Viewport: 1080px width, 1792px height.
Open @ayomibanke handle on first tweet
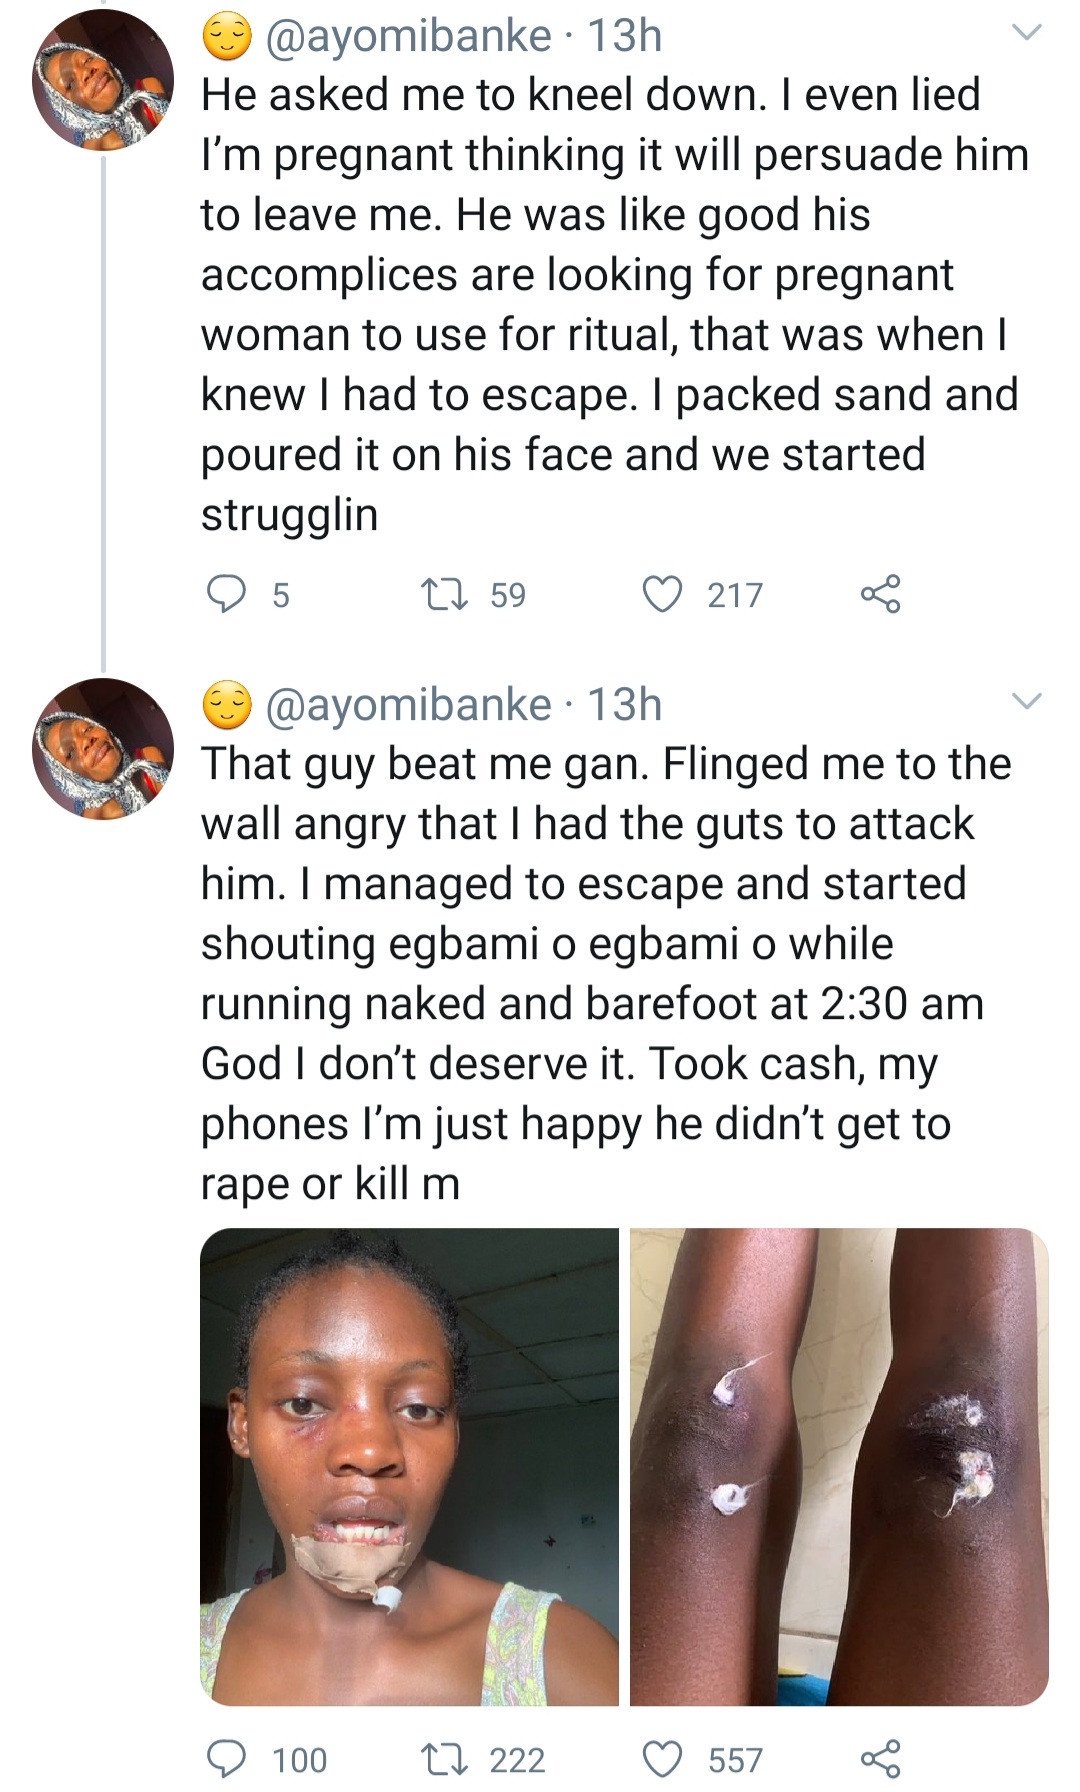coord(407,37)
